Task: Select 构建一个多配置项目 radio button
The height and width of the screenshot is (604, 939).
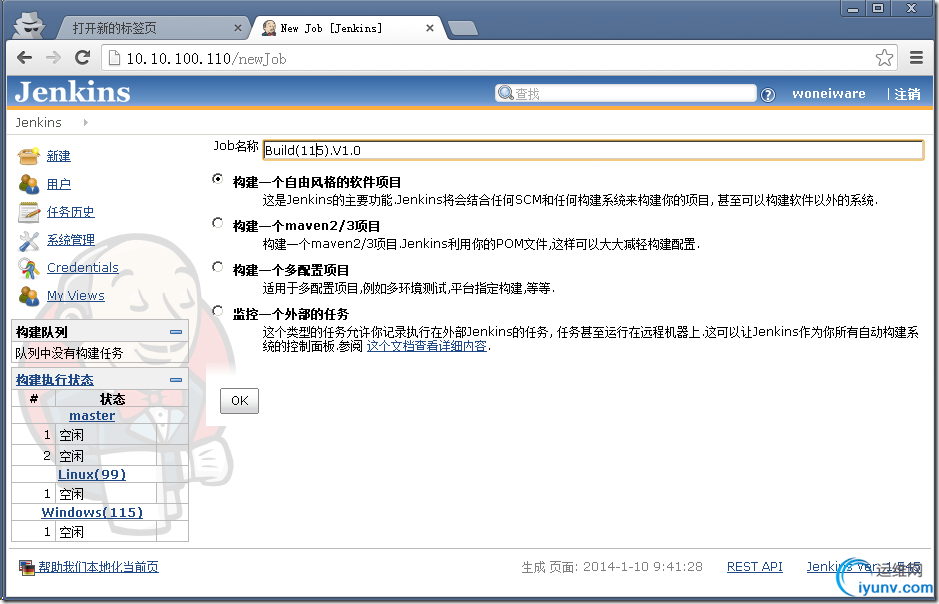Action: click(x=218, y=267)
